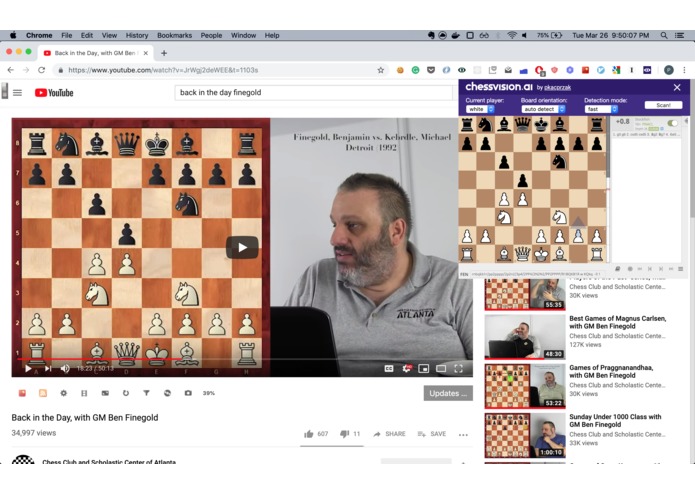Reload the current page
Image resolution: width=695 pixels, height=494 pixels.
point(41,70)
